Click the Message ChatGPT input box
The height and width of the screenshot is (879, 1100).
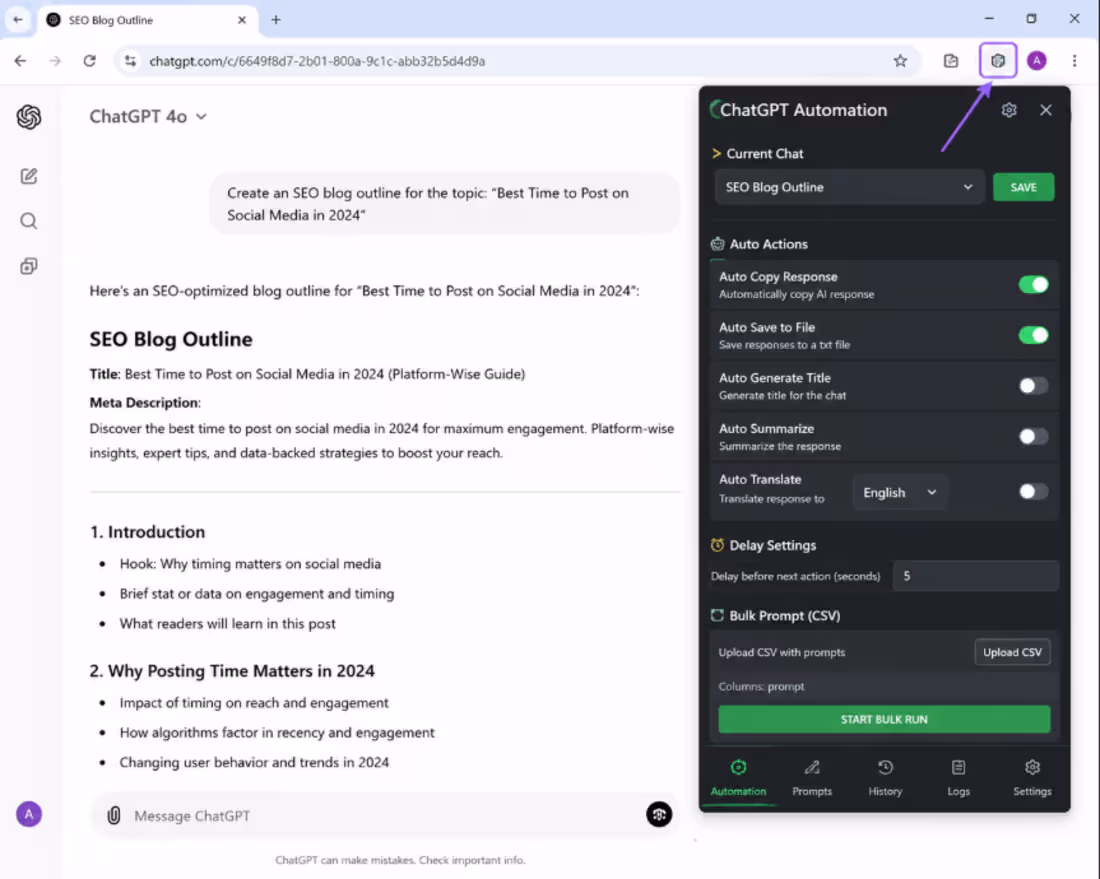(384, 815)
